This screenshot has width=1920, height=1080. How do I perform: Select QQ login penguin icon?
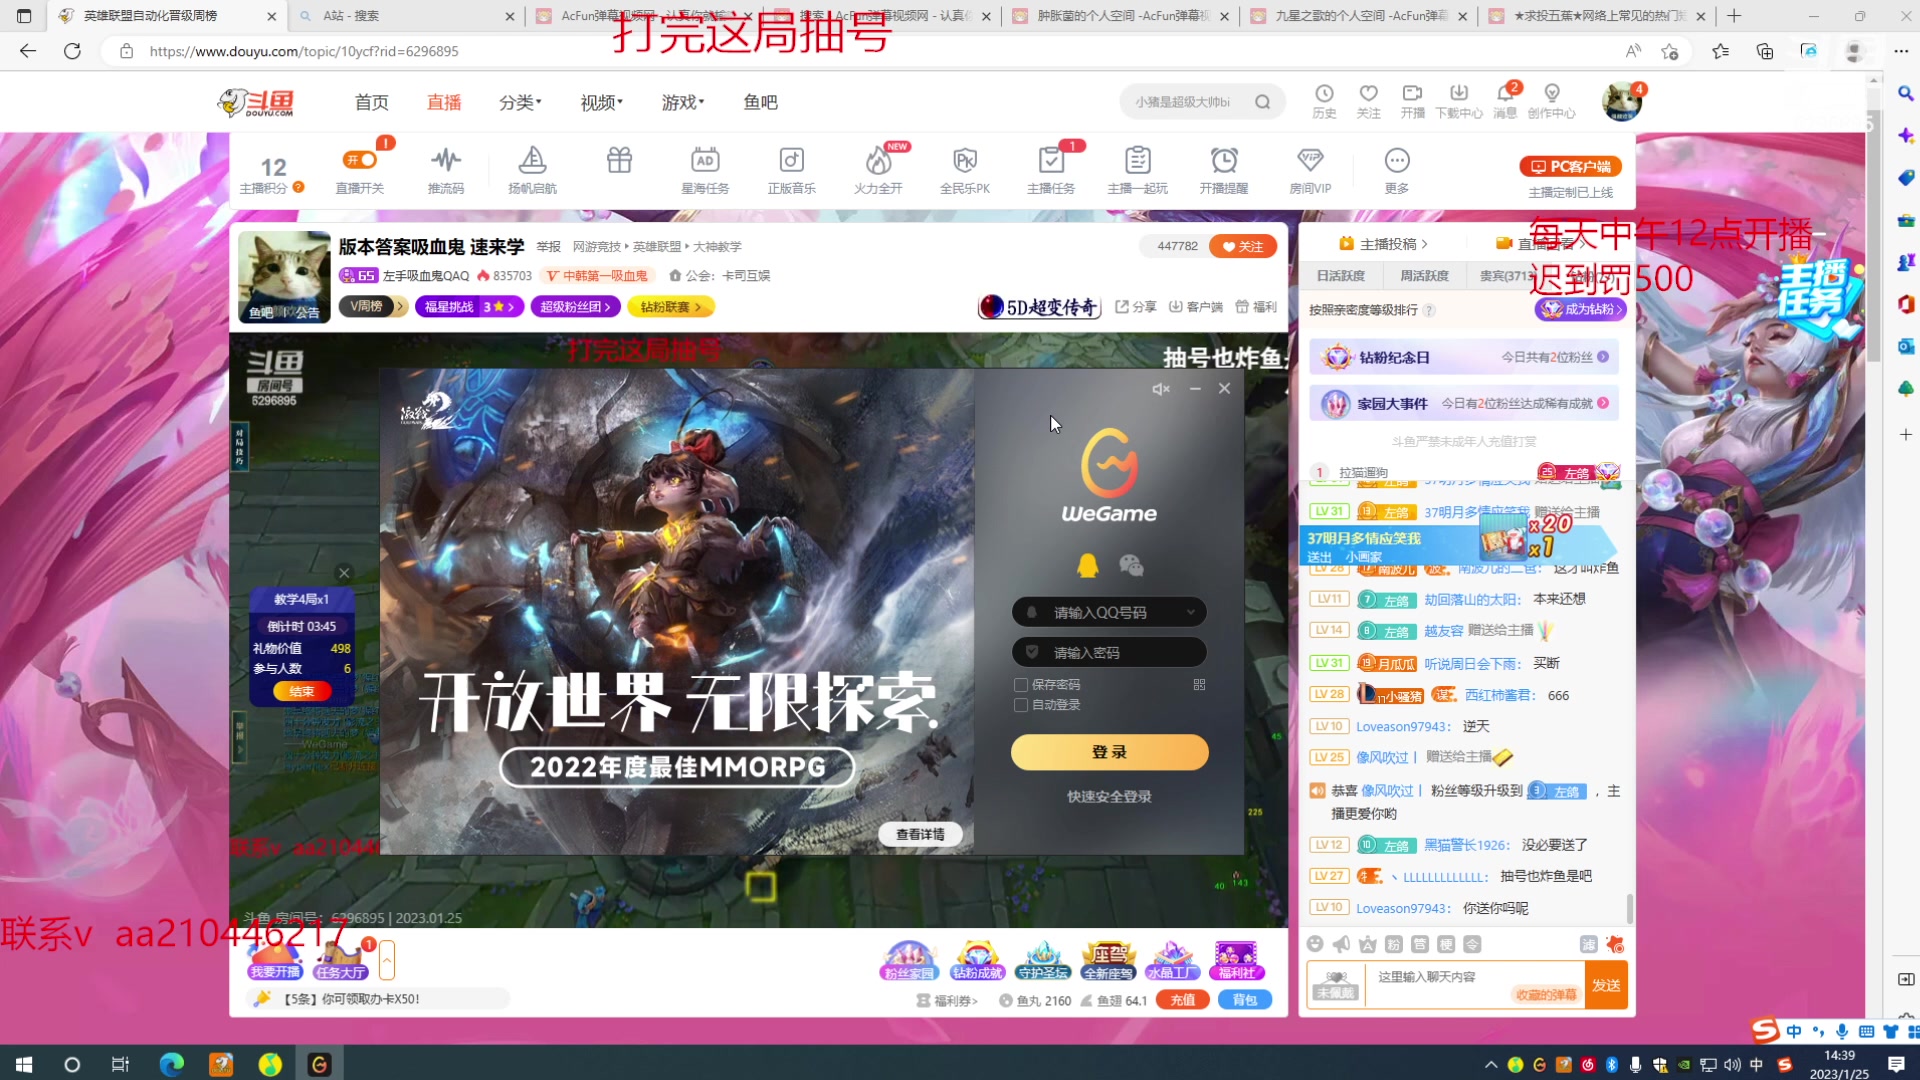(1088, 566)
